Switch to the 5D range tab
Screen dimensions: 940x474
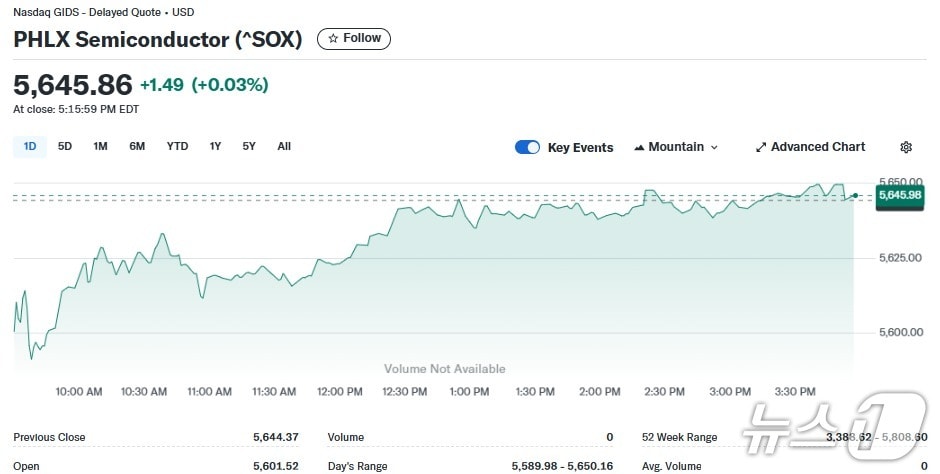65,146
